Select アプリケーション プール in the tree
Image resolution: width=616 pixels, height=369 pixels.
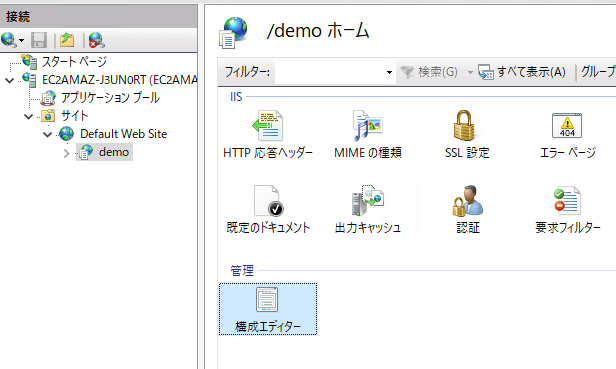(x=110, y=97)
